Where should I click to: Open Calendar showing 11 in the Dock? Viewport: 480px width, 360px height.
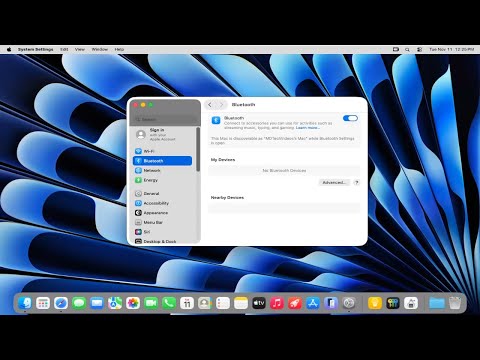pos(187,303)
